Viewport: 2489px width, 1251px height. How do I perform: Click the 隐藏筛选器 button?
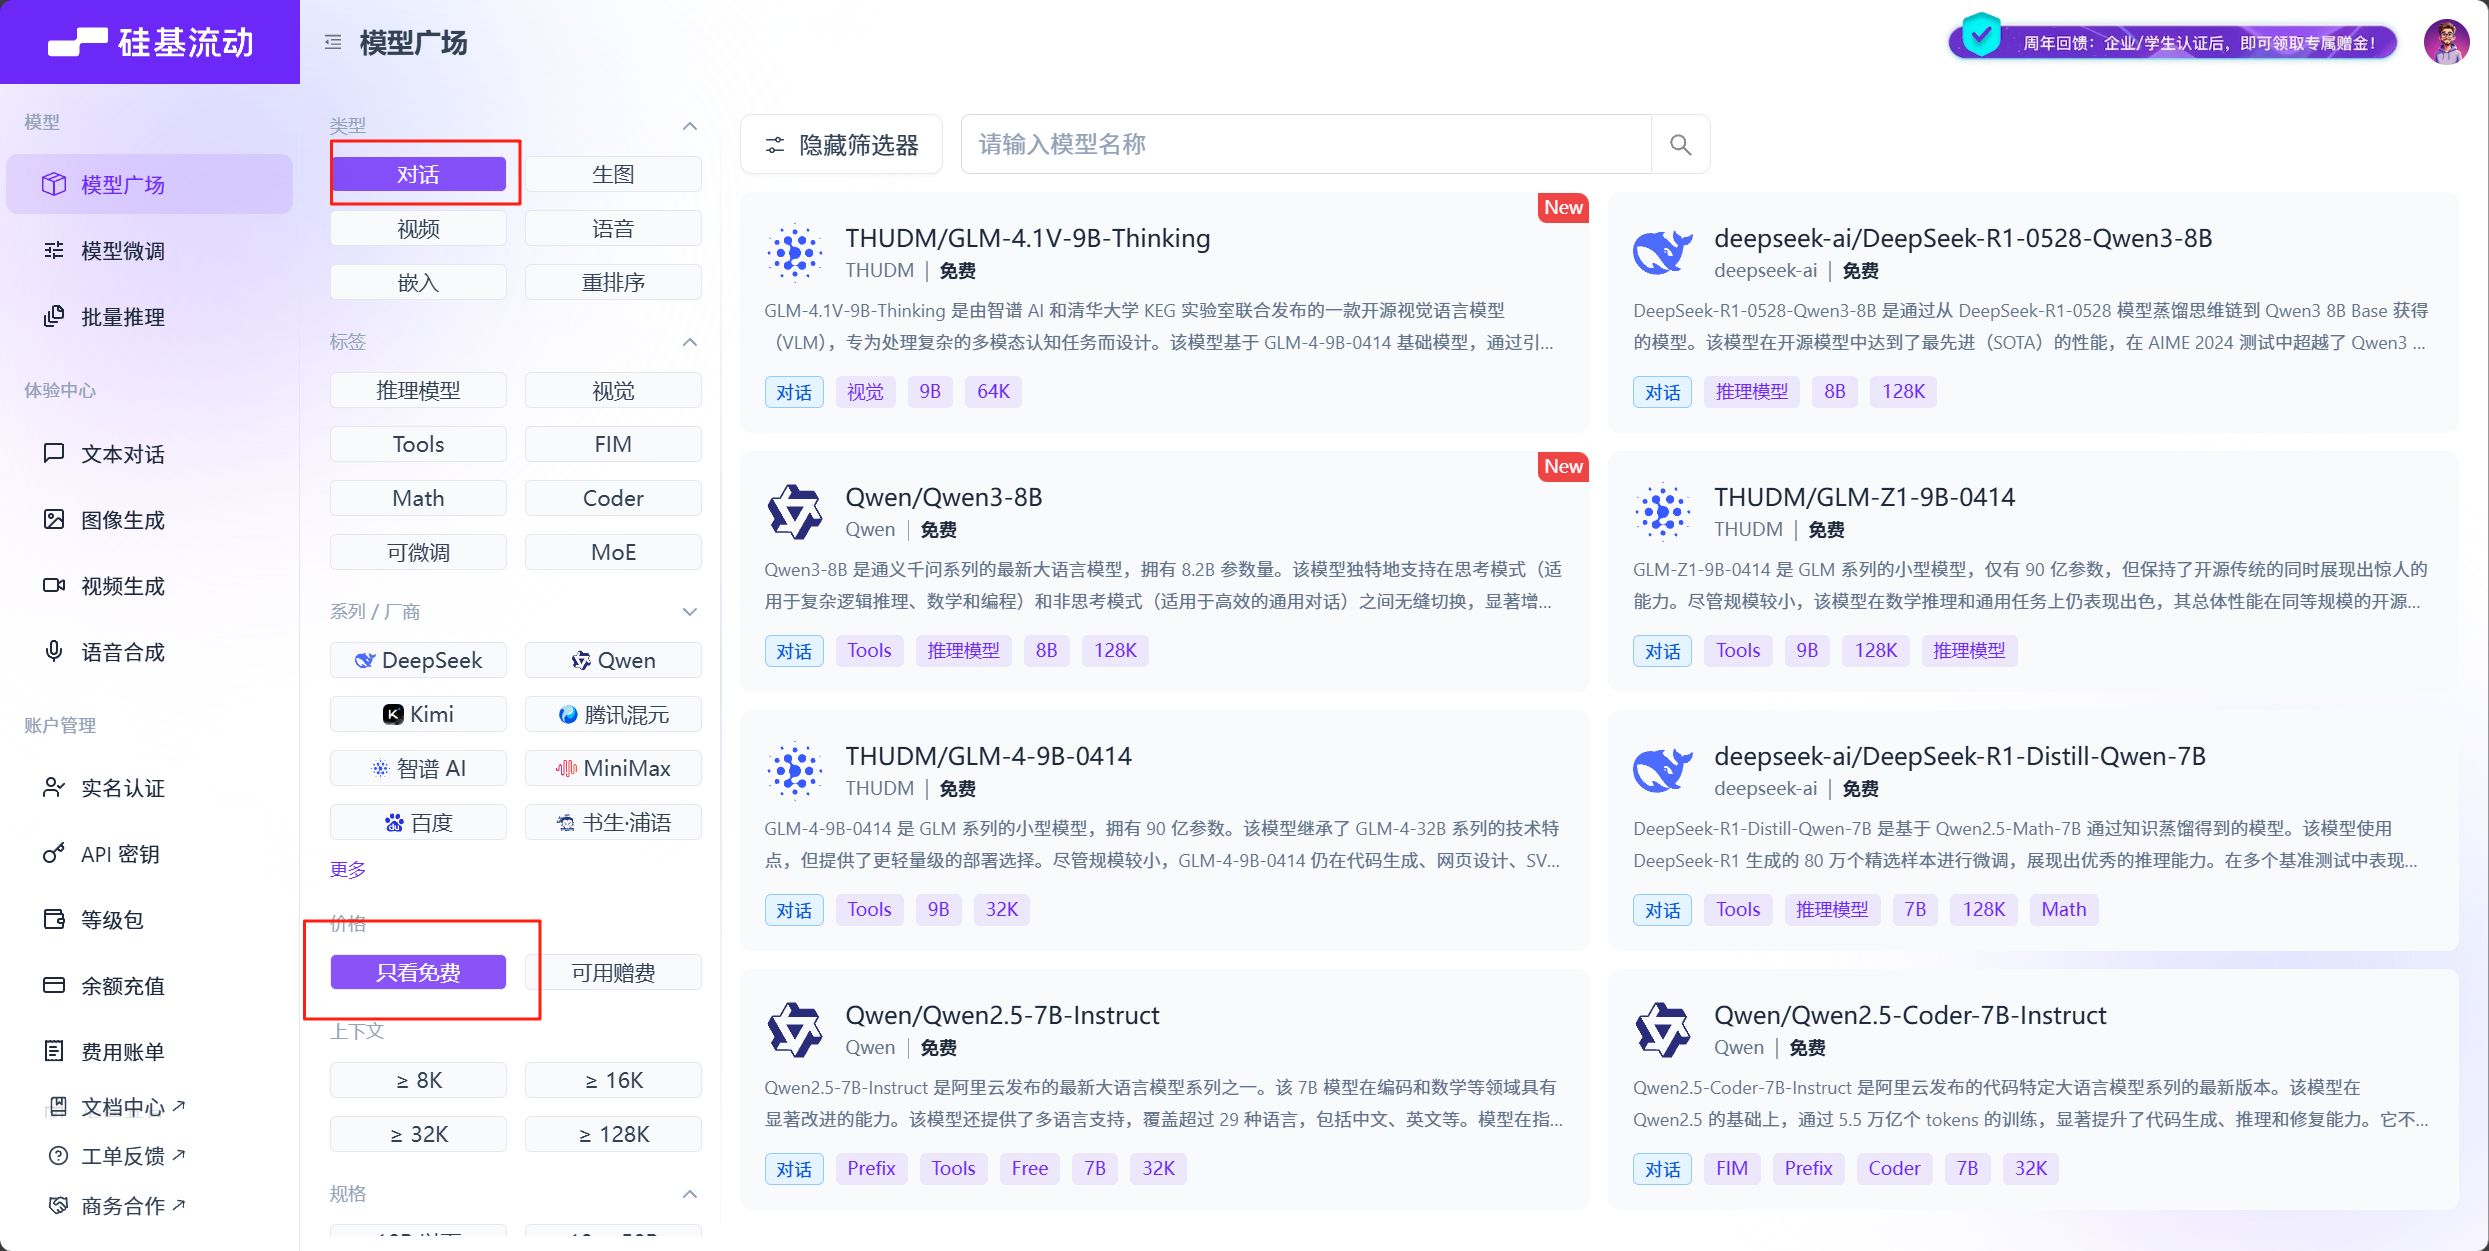click(x=841, y=145)
